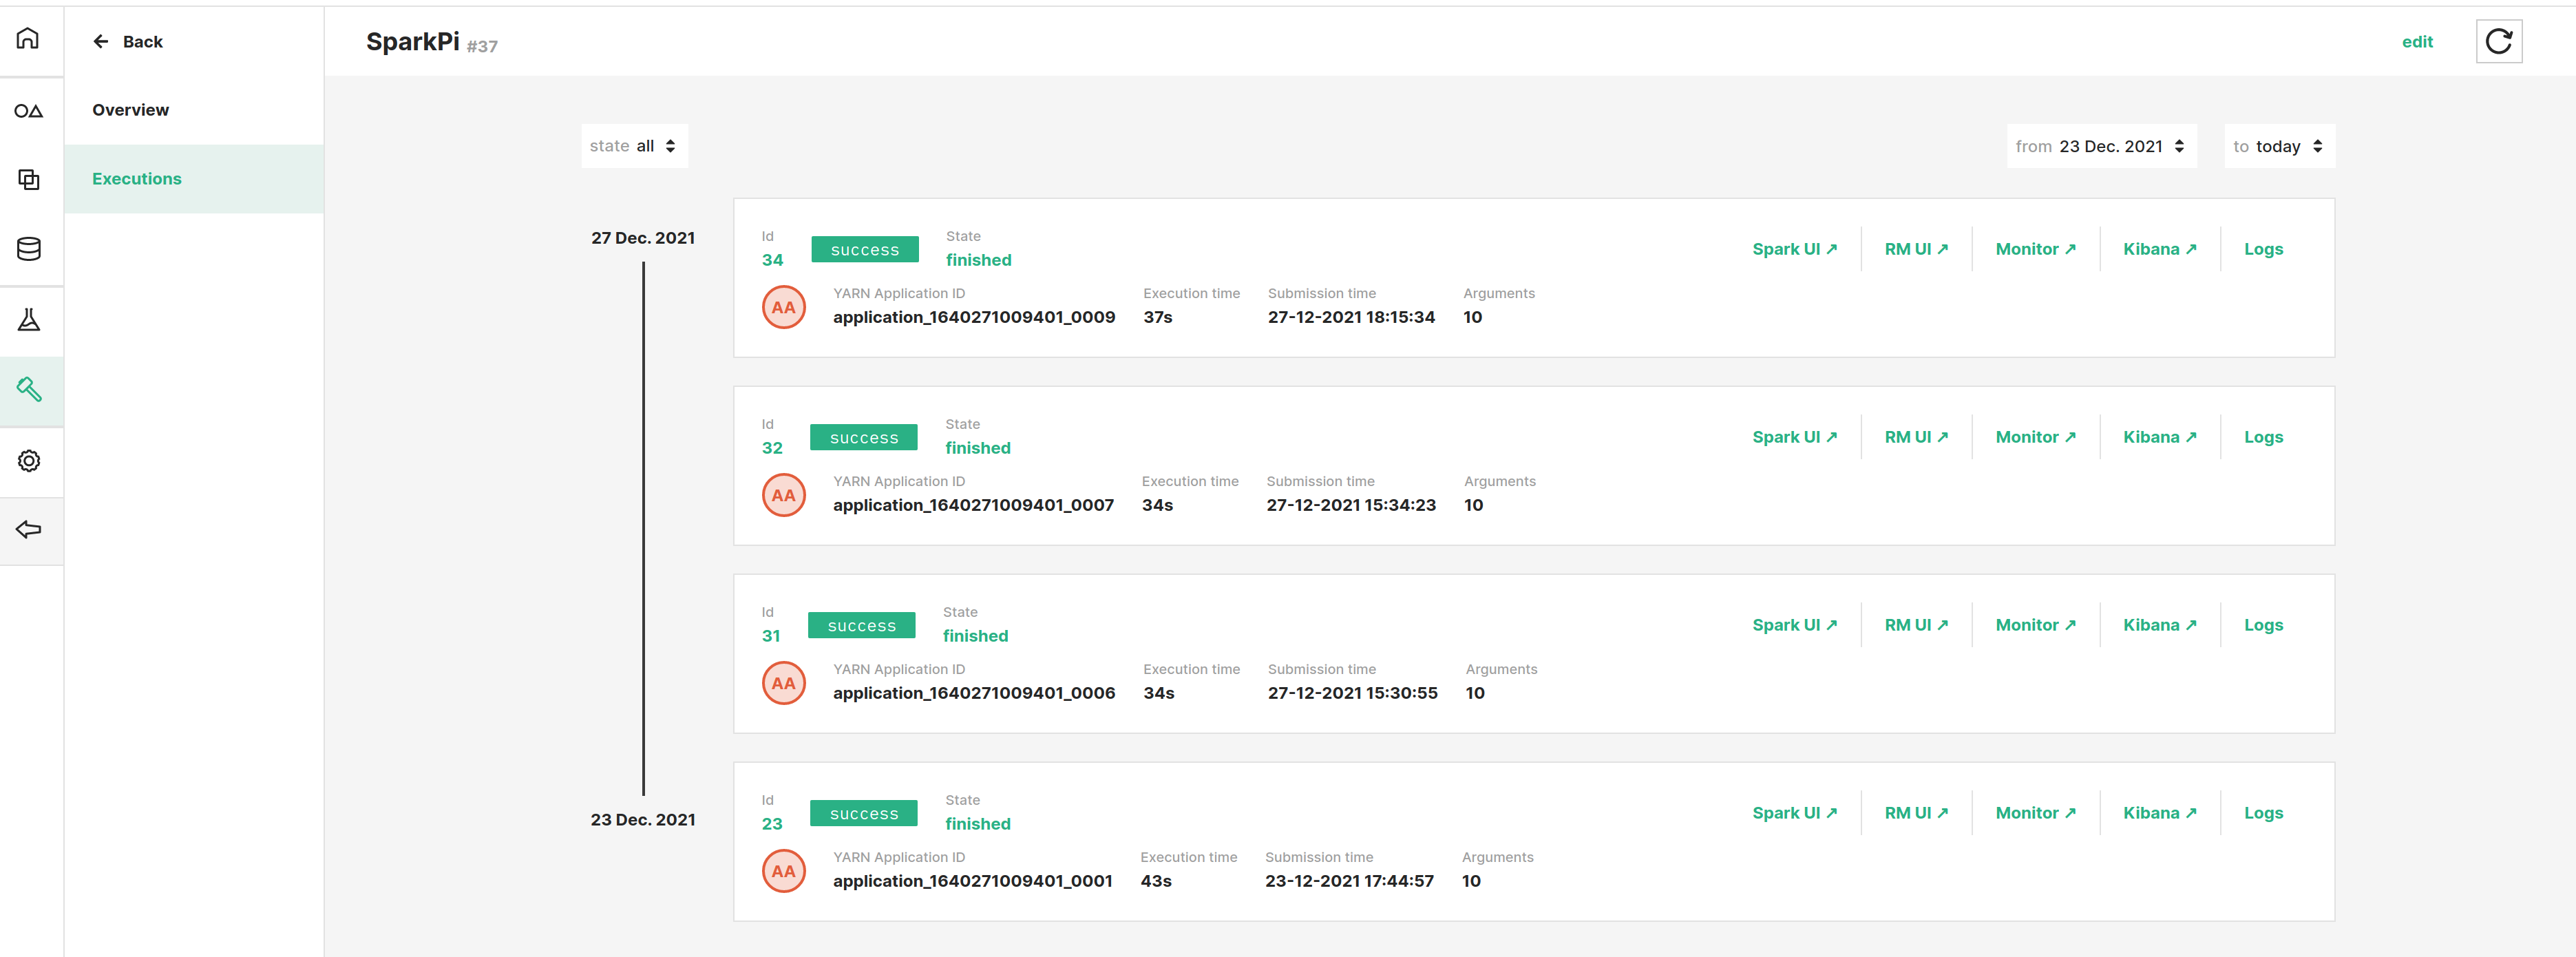Open RM UI for execution 31
2576x957 pixels.
[x=1916, y=625]
